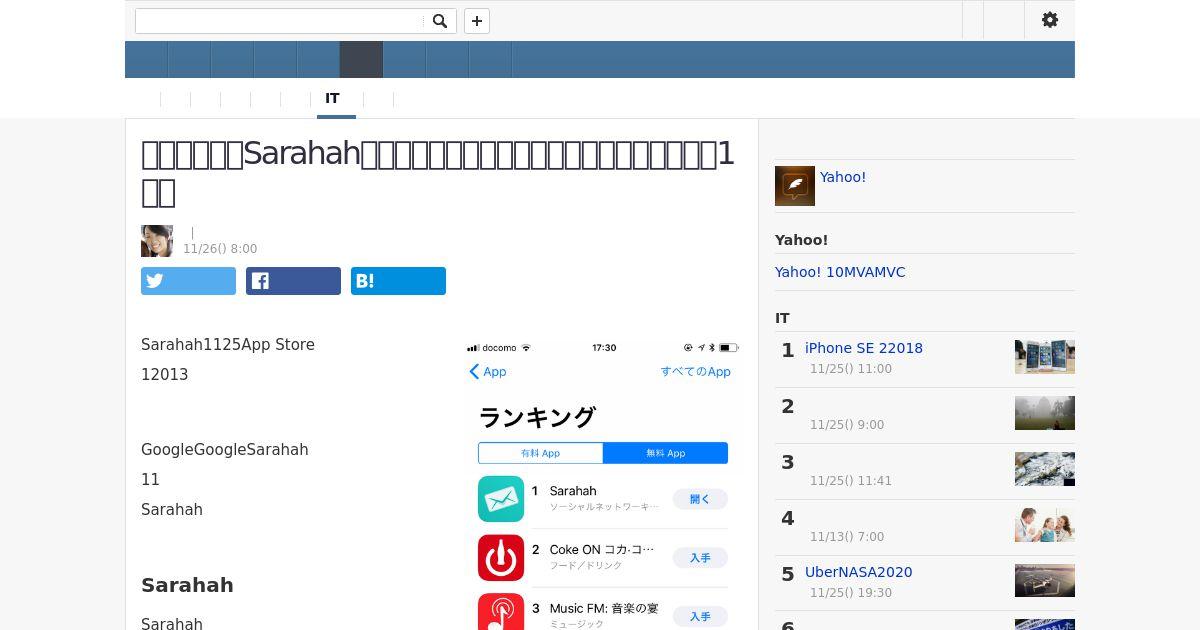Open the Yahoo! link beside the feather icon

(x=843, y=177)
